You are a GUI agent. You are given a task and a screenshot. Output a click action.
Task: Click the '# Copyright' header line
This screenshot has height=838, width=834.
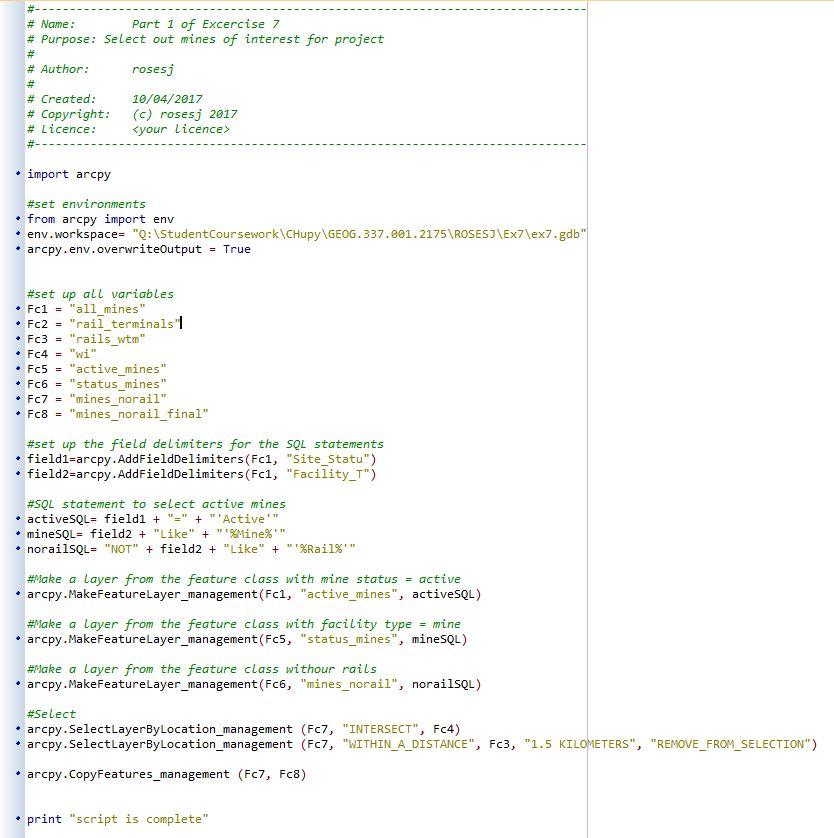[132, 114]
